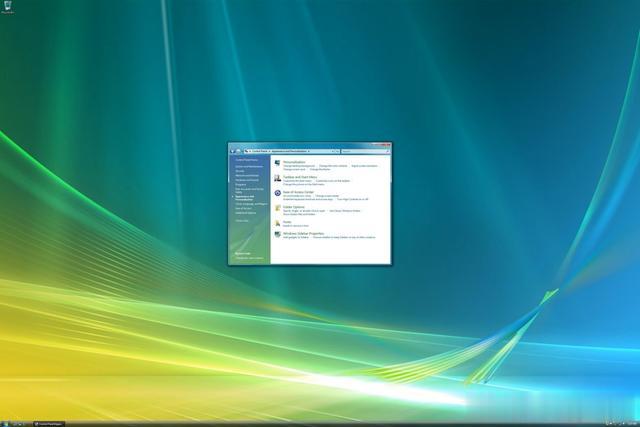Expand dropdown after Appearance and Personalization breadcrumb

tap(309, 151)
